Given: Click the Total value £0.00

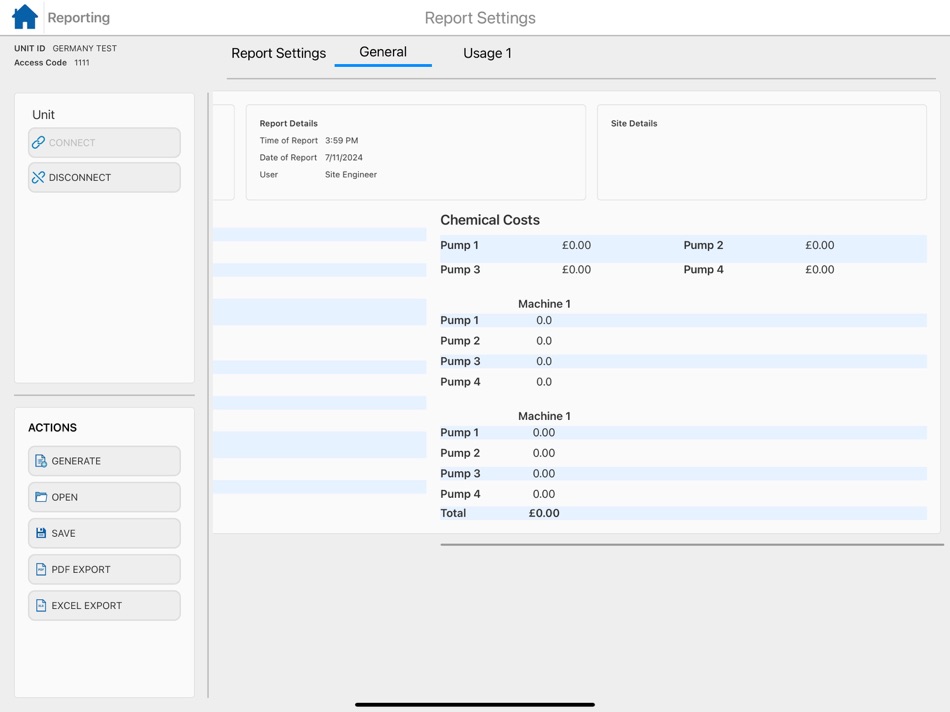Looking at the screenshot, I should pos(544,513).
